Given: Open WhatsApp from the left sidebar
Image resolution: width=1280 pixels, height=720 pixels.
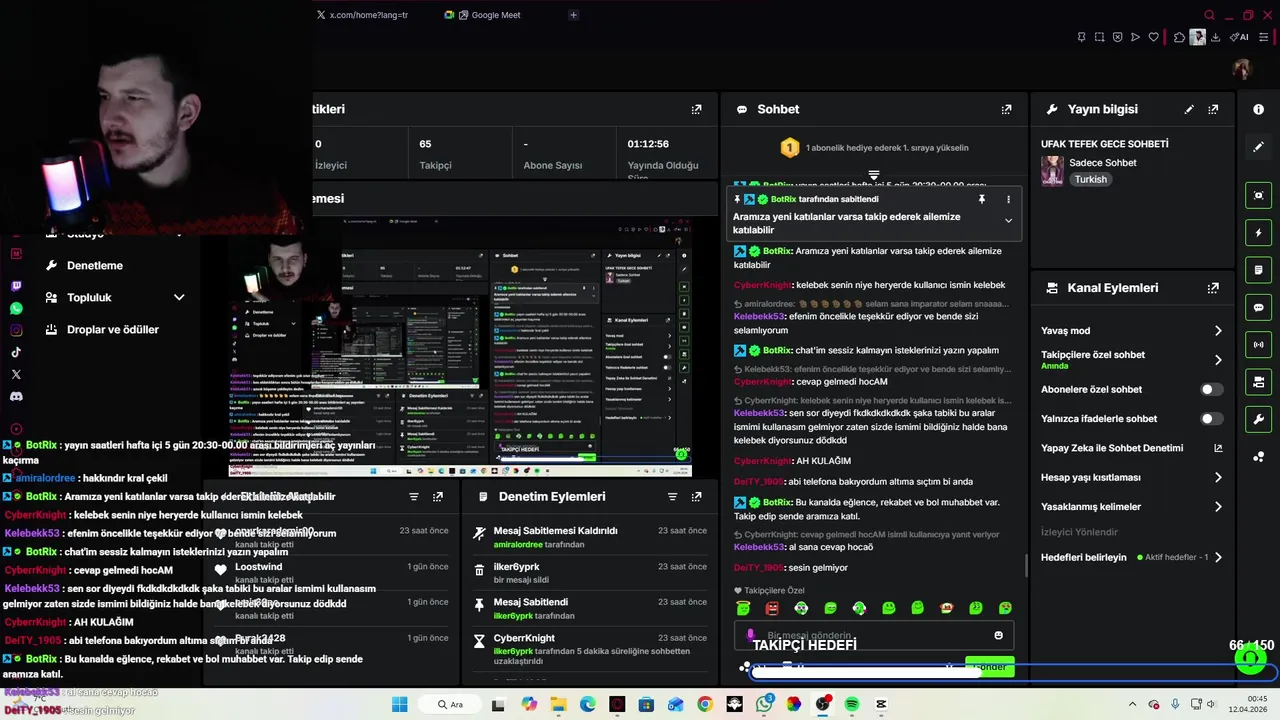Looking at the screenshot, I should tap(16, 308).
